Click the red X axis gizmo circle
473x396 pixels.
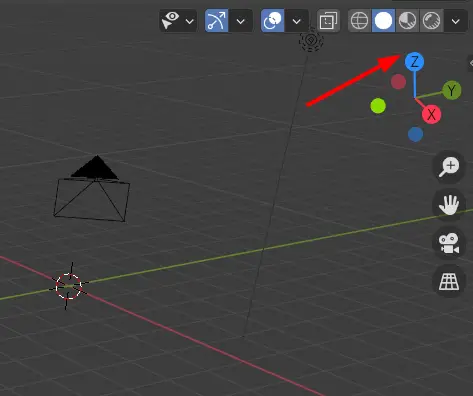(x=431, y=115)
